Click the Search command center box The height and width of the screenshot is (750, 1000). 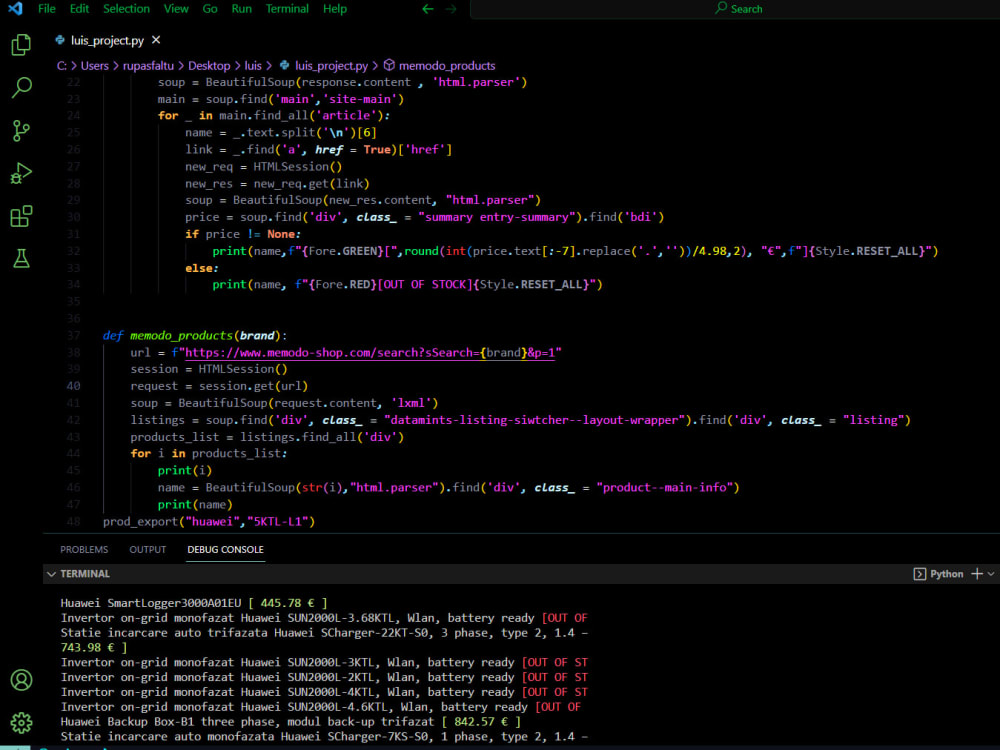point(735,9)
